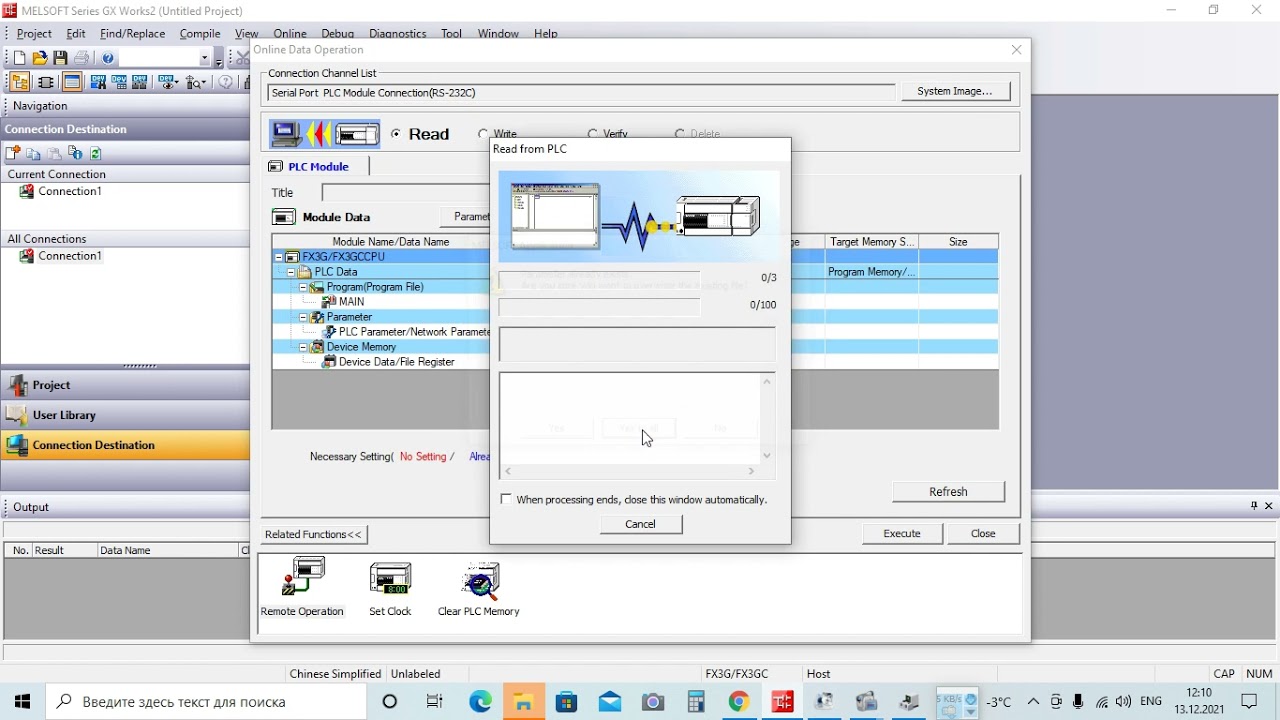Click the Refresh button

pyautogui.click(x=948, y=492)
